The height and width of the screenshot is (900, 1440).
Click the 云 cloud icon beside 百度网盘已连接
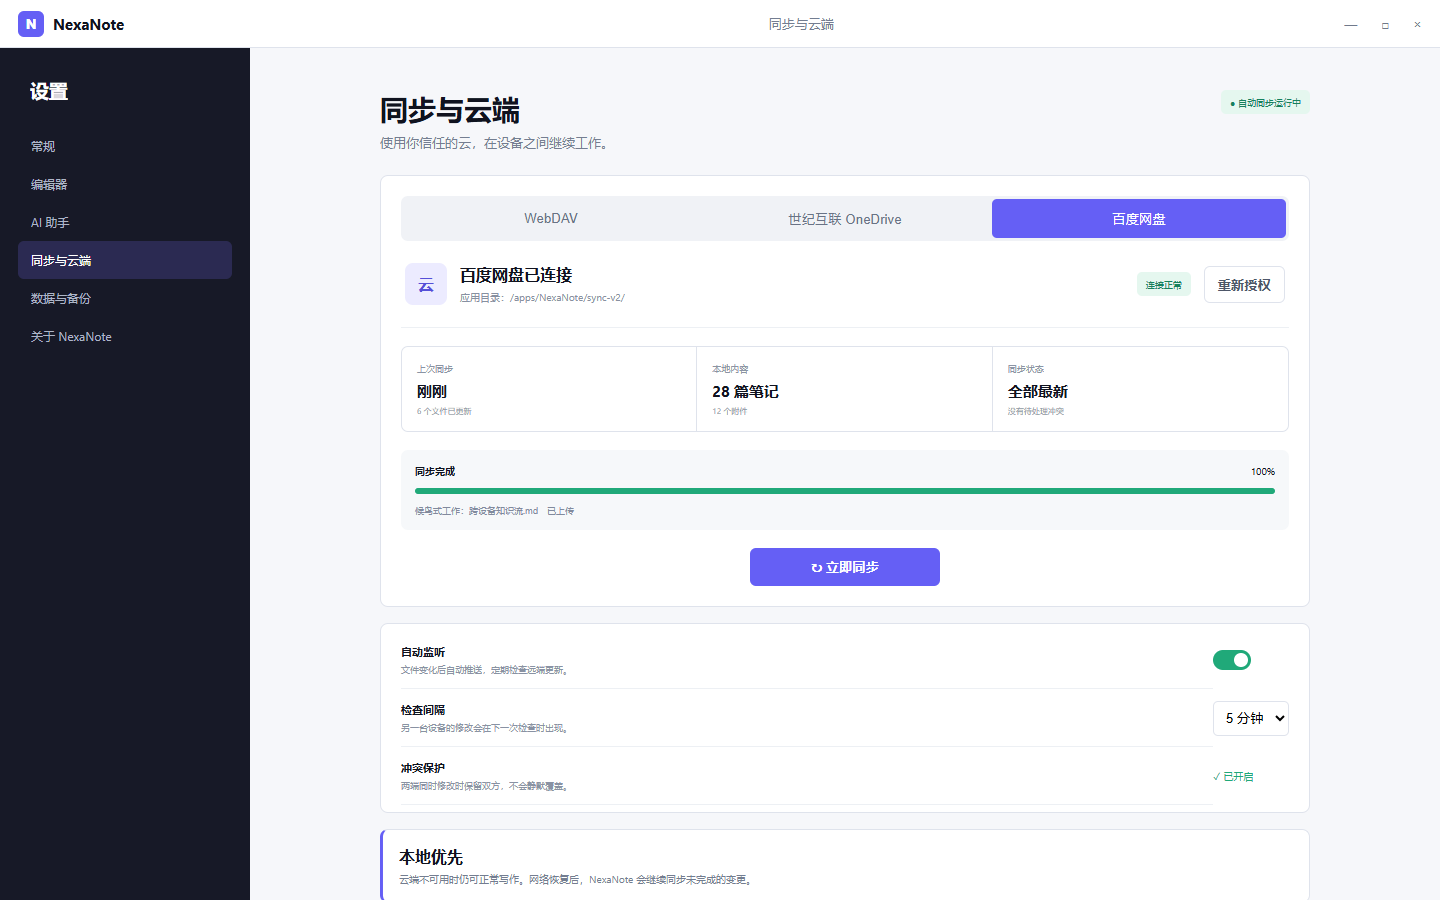pyautogui.click(x=426, y=284)
